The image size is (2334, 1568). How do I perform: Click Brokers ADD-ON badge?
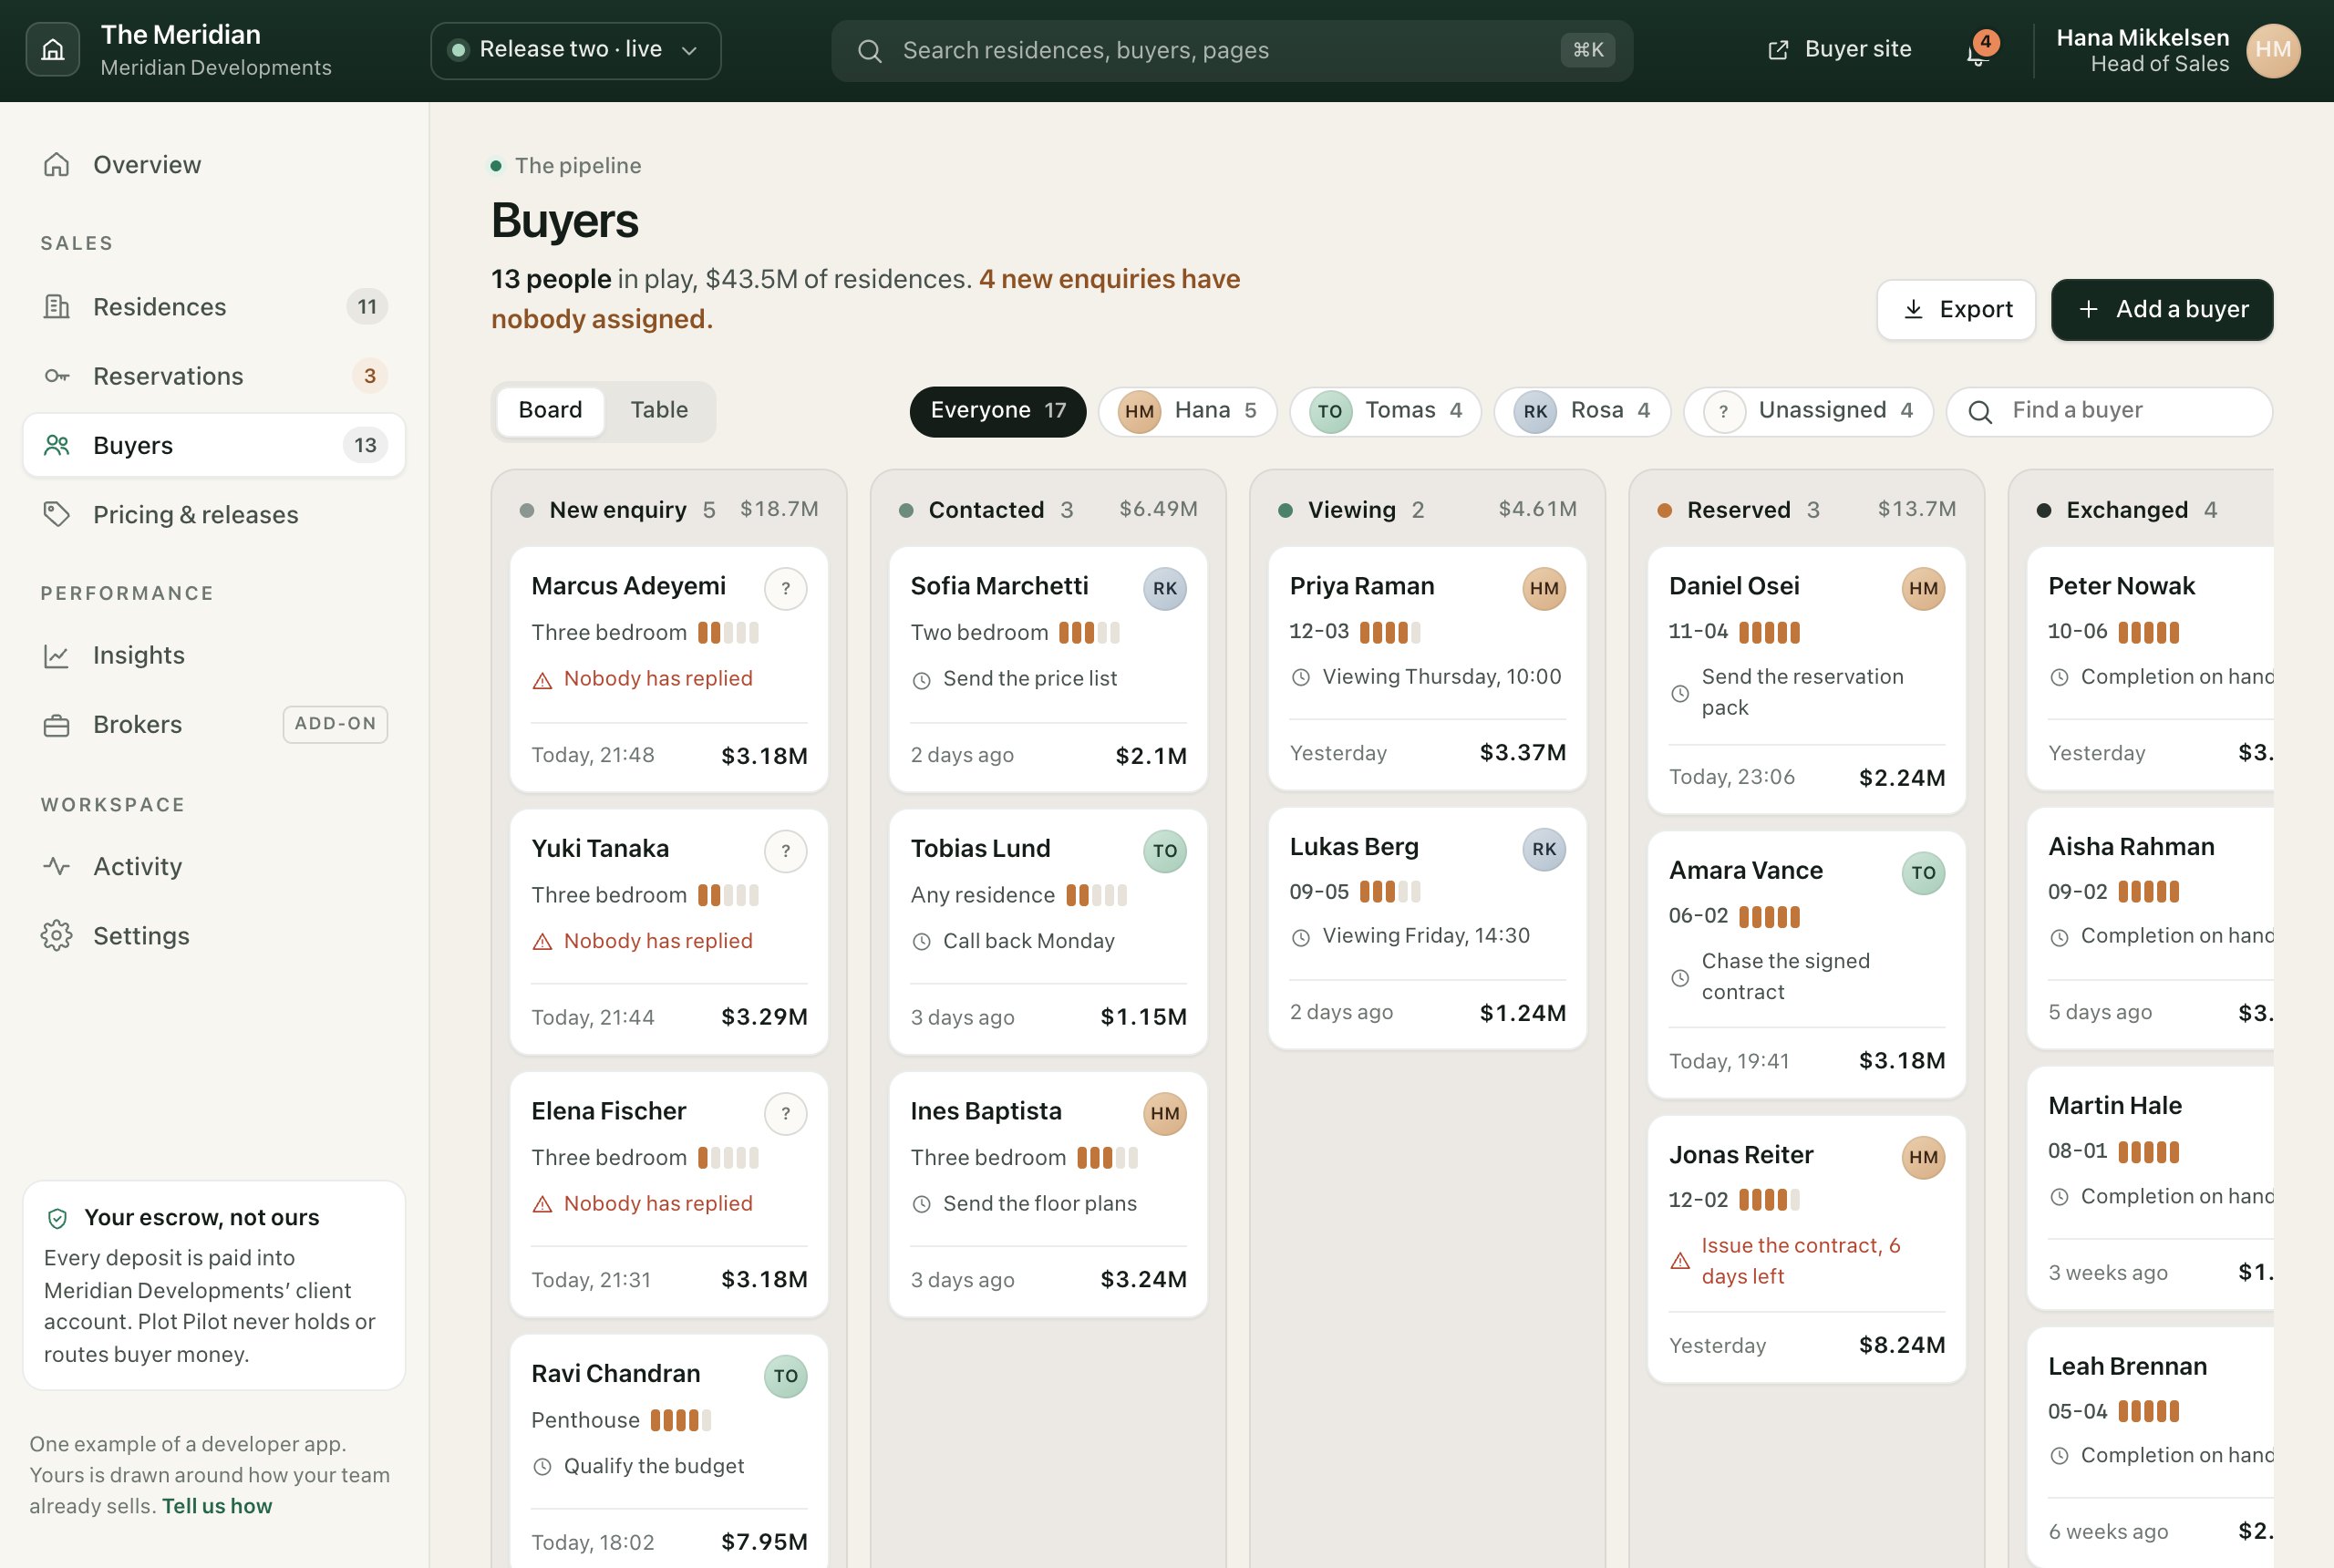coord(335,724)
